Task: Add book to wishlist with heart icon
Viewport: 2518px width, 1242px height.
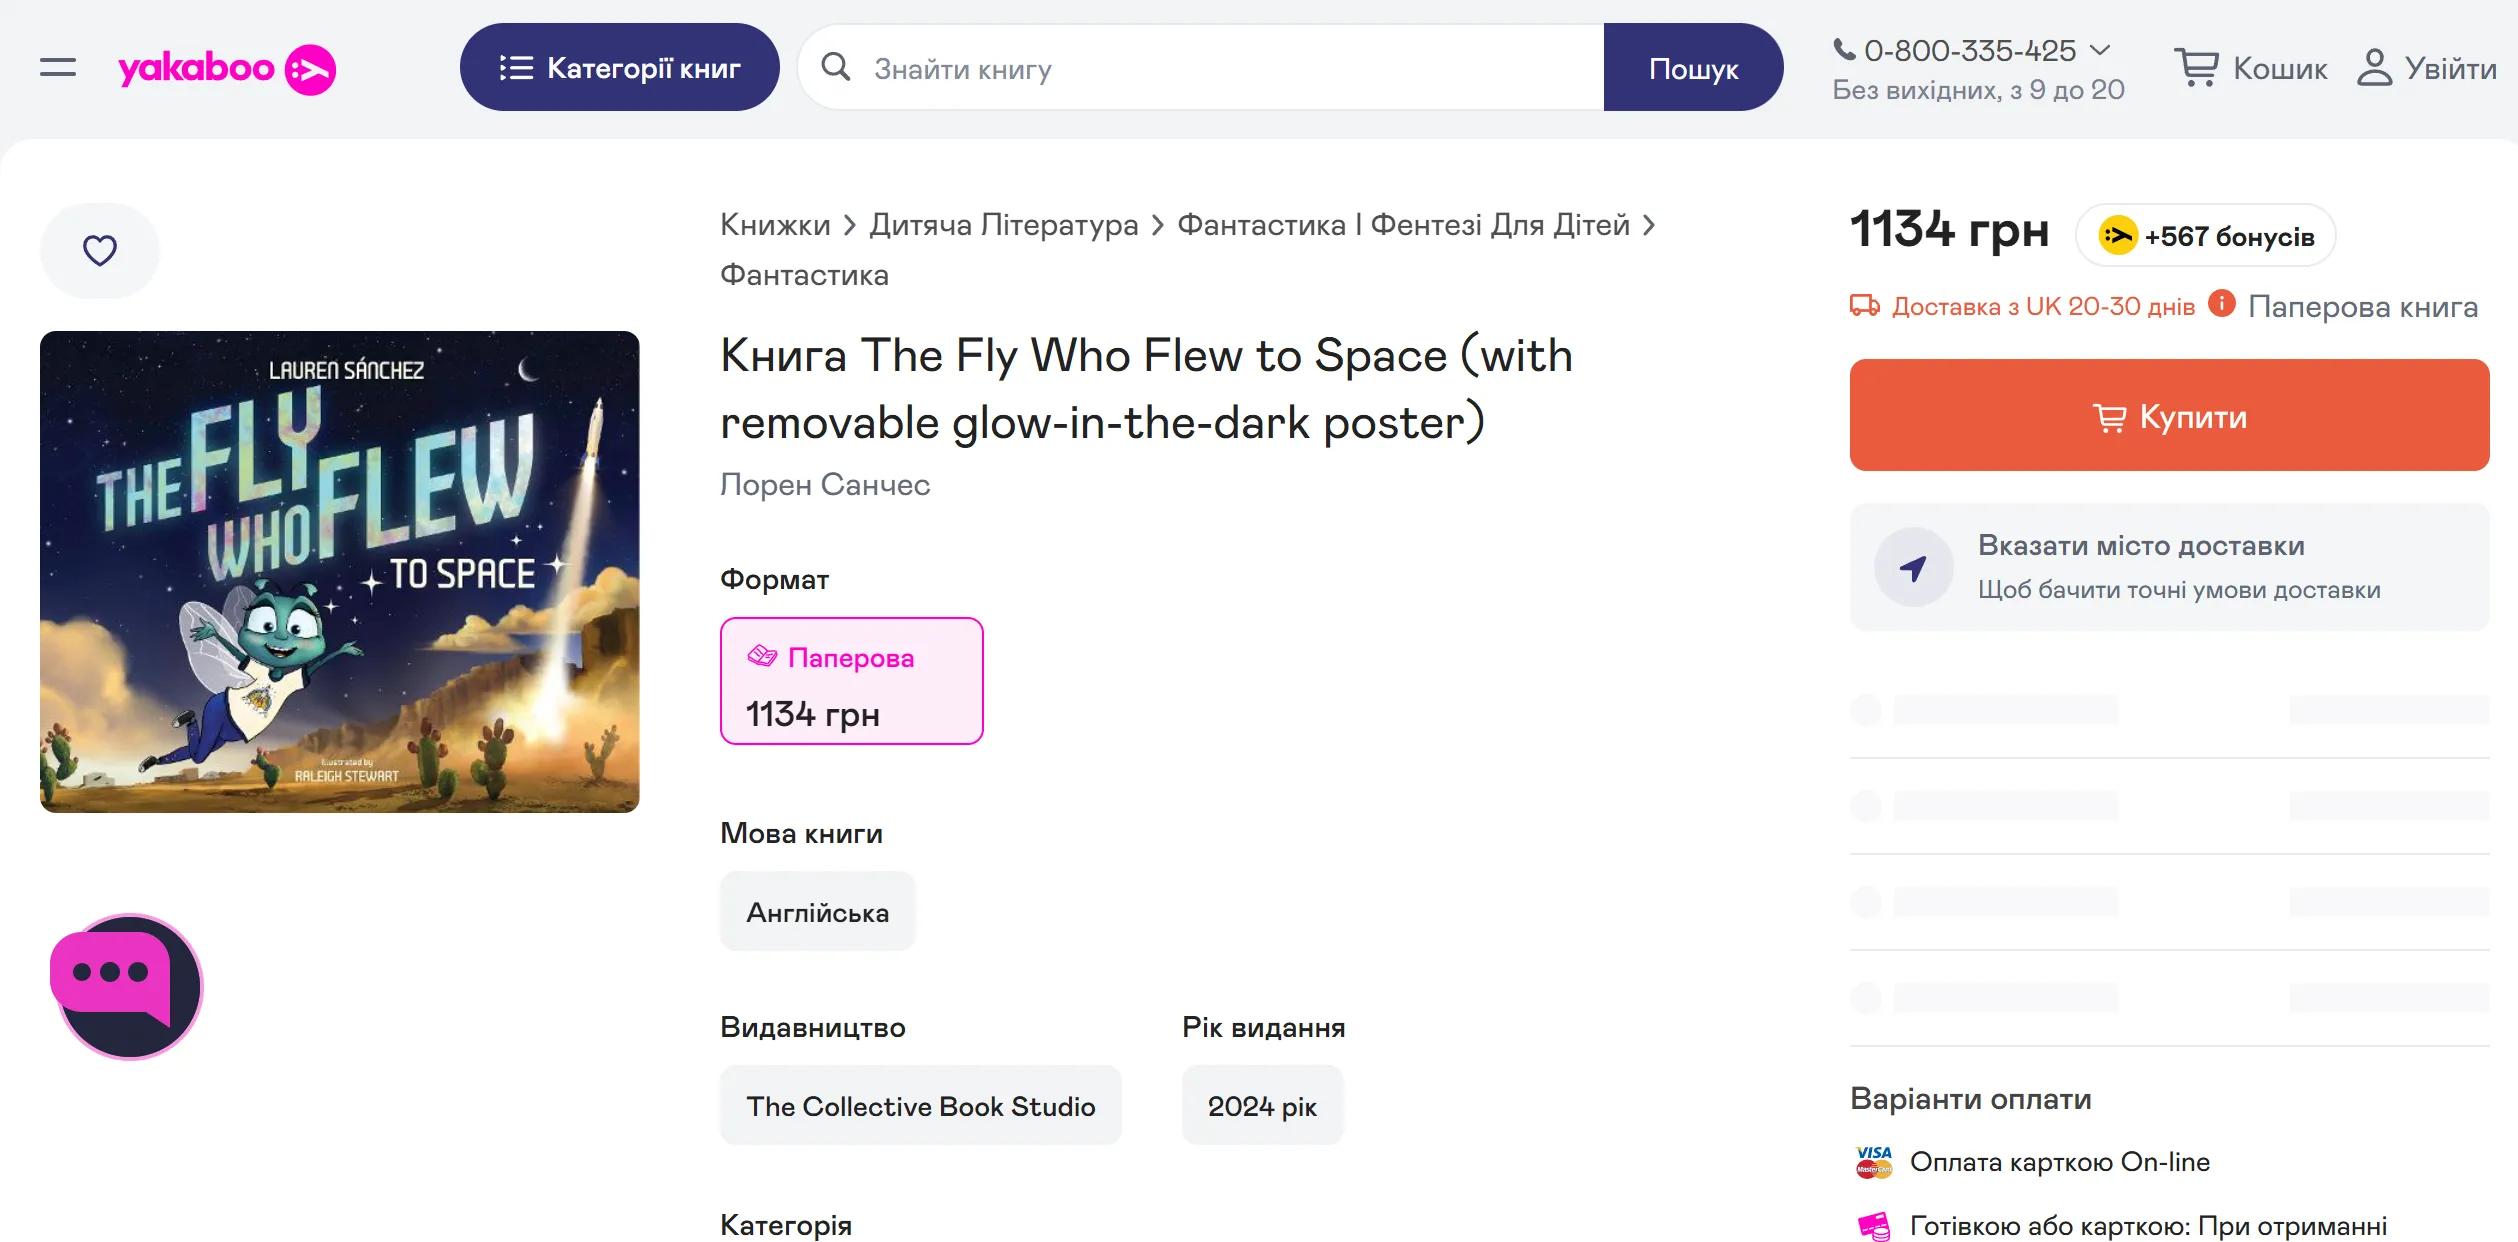Action: (100, 250)
